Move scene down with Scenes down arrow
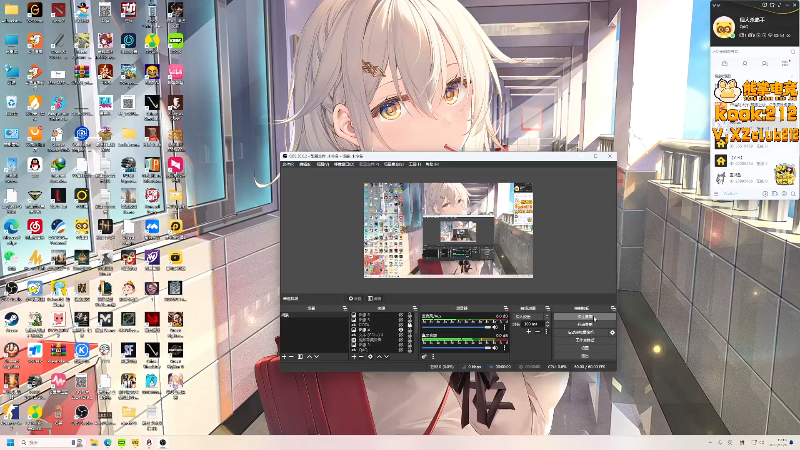 [x=316, y=357]
